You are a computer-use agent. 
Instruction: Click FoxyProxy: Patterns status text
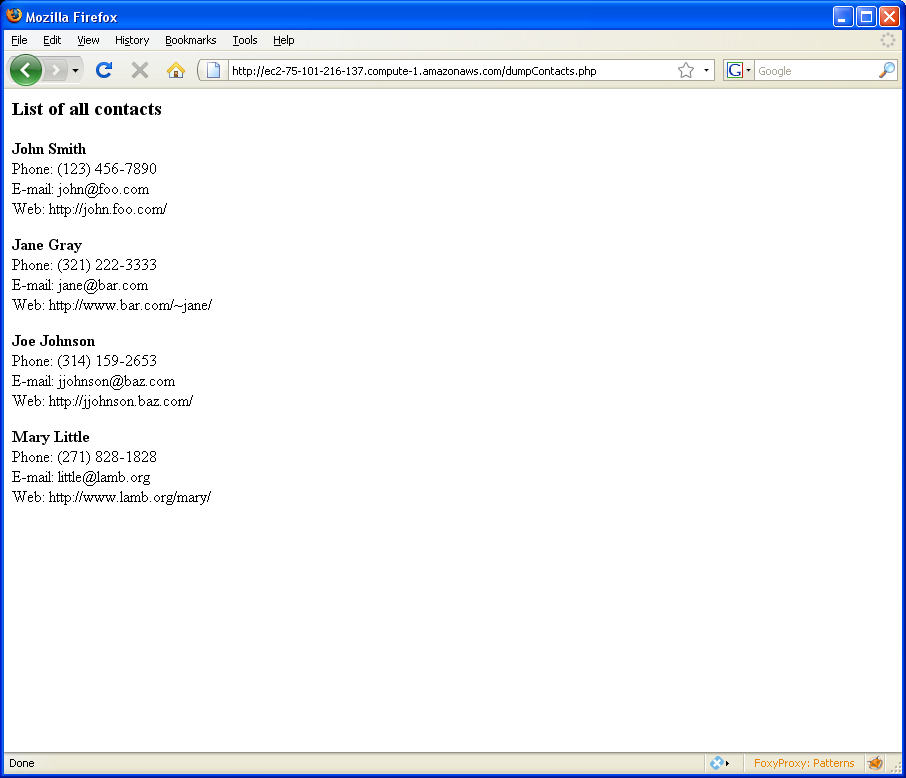(x=804, y=763)
